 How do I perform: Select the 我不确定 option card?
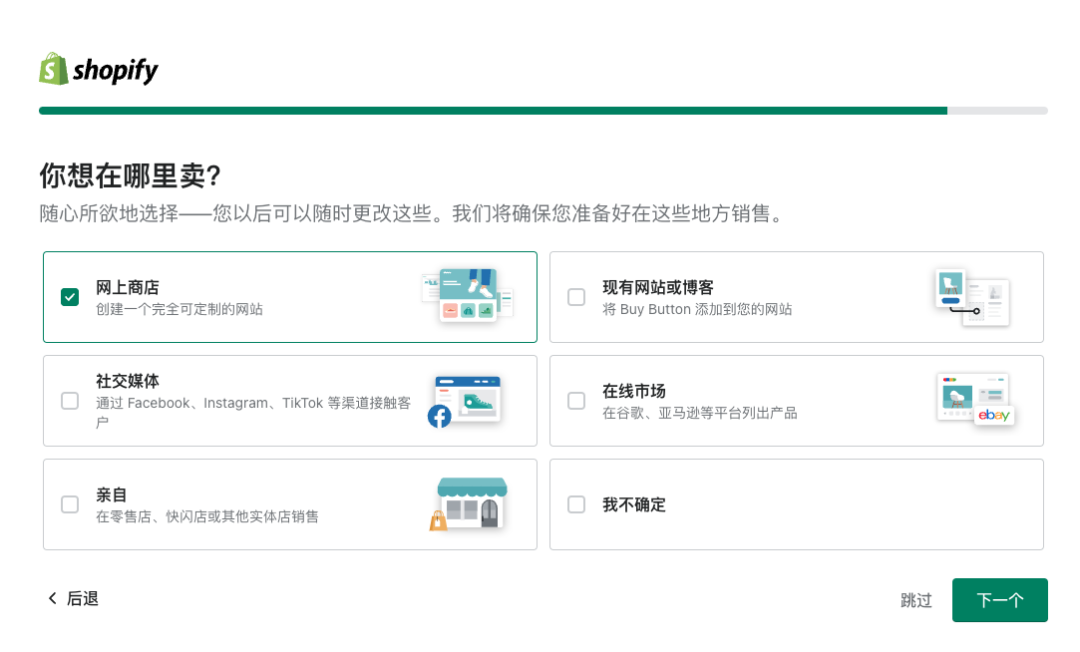(797, 505)
